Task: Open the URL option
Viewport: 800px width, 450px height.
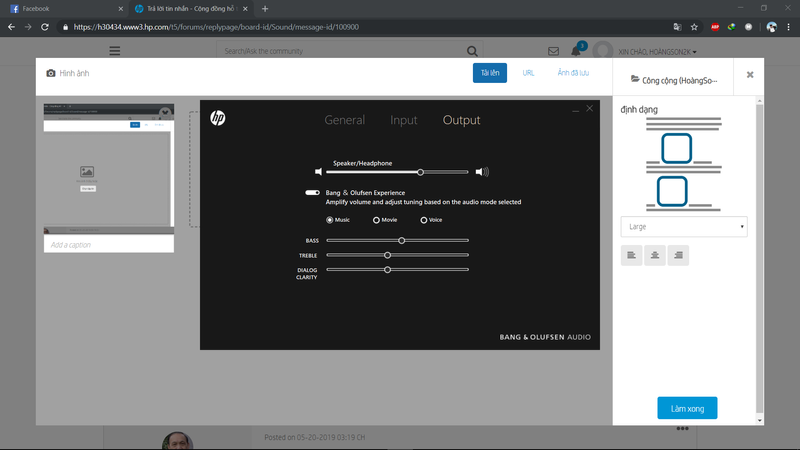Action: 528,73
